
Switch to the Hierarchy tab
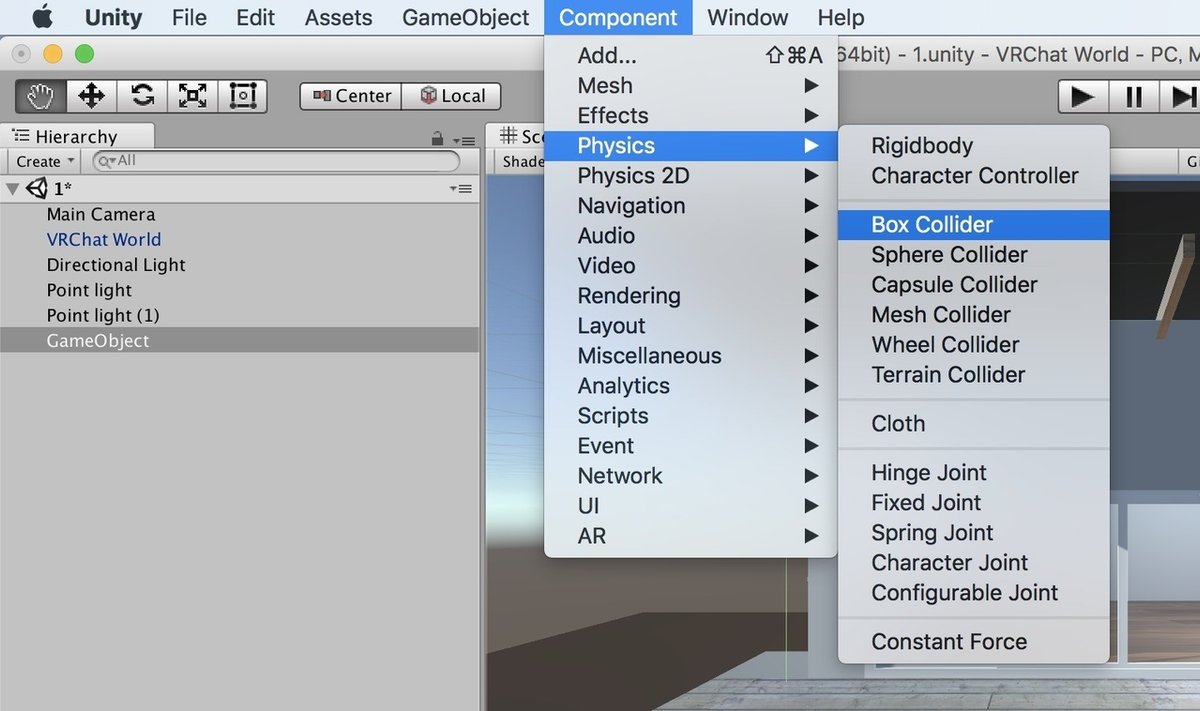click(77, 137)
